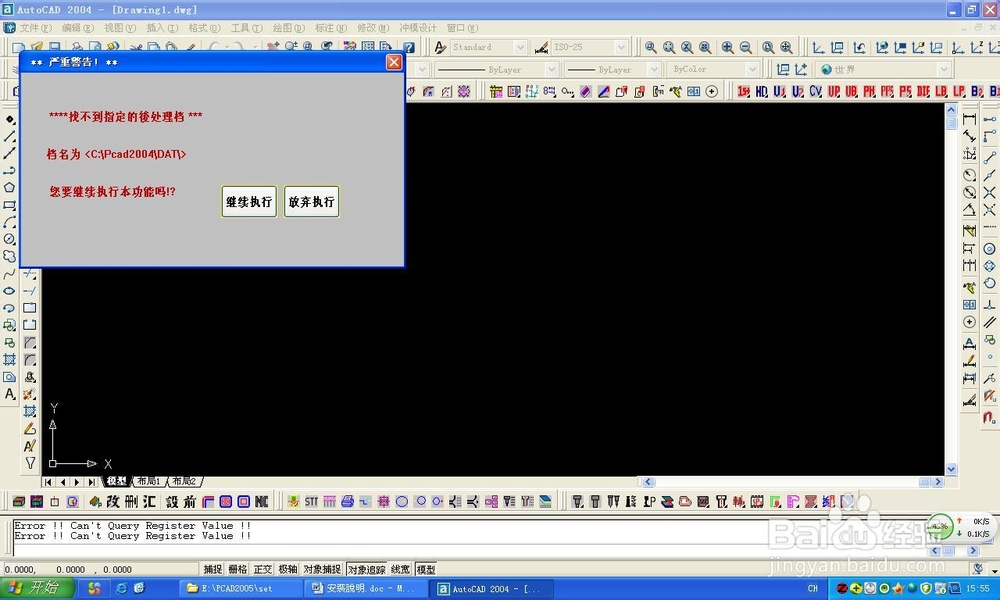Toggle 捕捉 snap in status bar
Image resolution: width=1000 pixels, height=600 pixels.
[212, 569]
